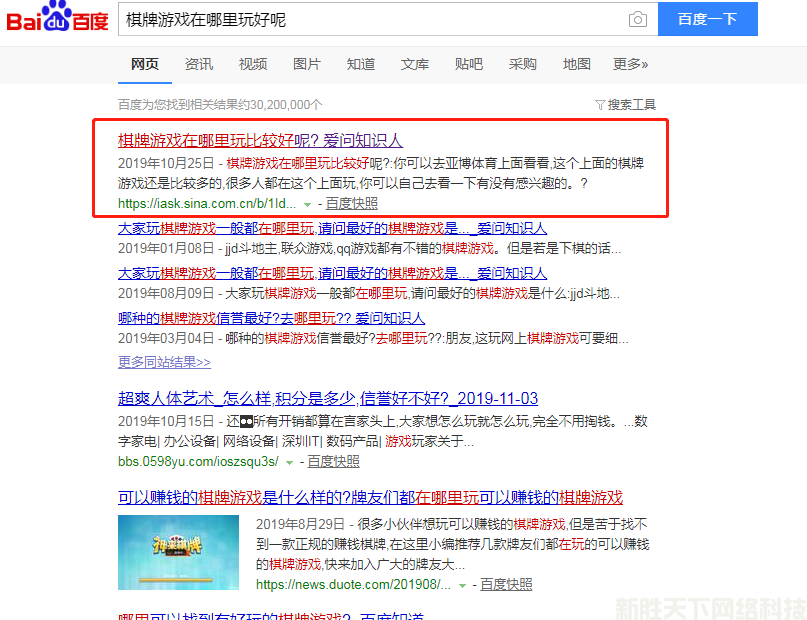Switch to the 地图 tab
The image size is (807, 620).
(x=577, y=64)
